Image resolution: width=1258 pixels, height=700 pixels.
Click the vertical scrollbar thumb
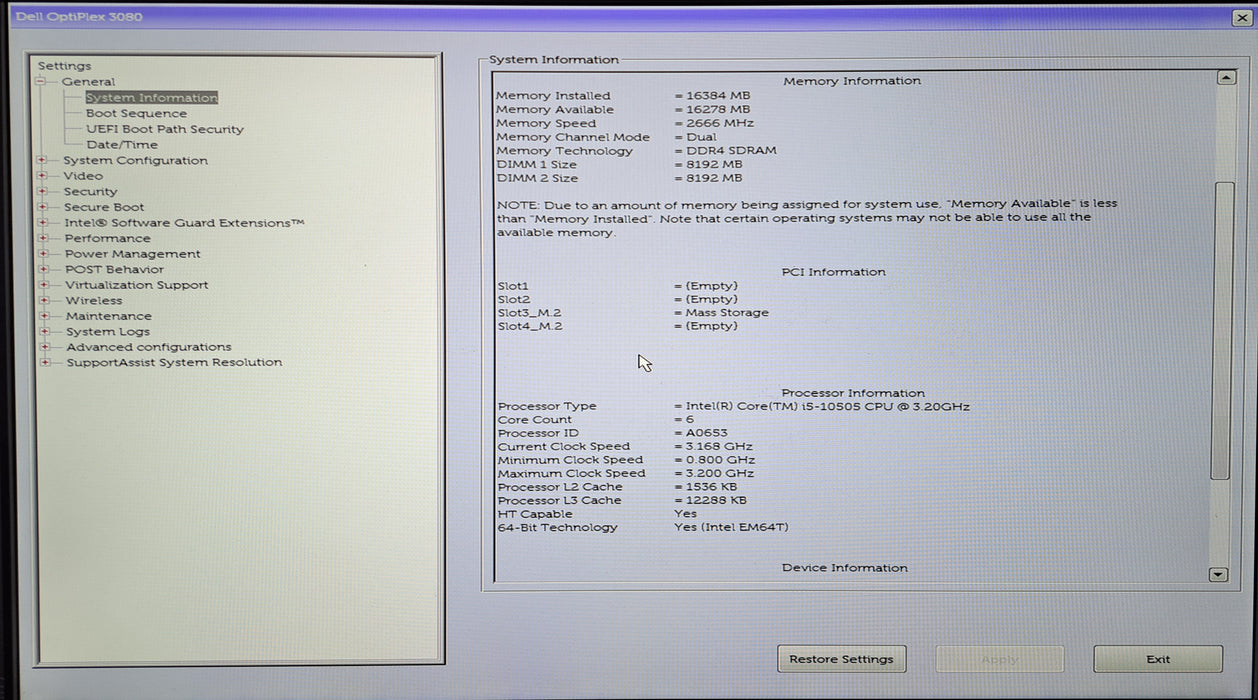[1220, 330]
